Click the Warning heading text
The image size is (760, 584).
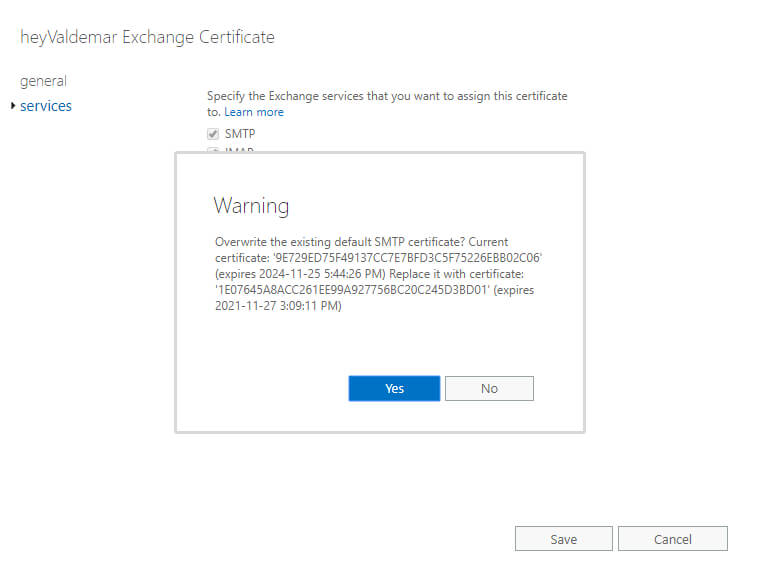(x=251, y=205)
